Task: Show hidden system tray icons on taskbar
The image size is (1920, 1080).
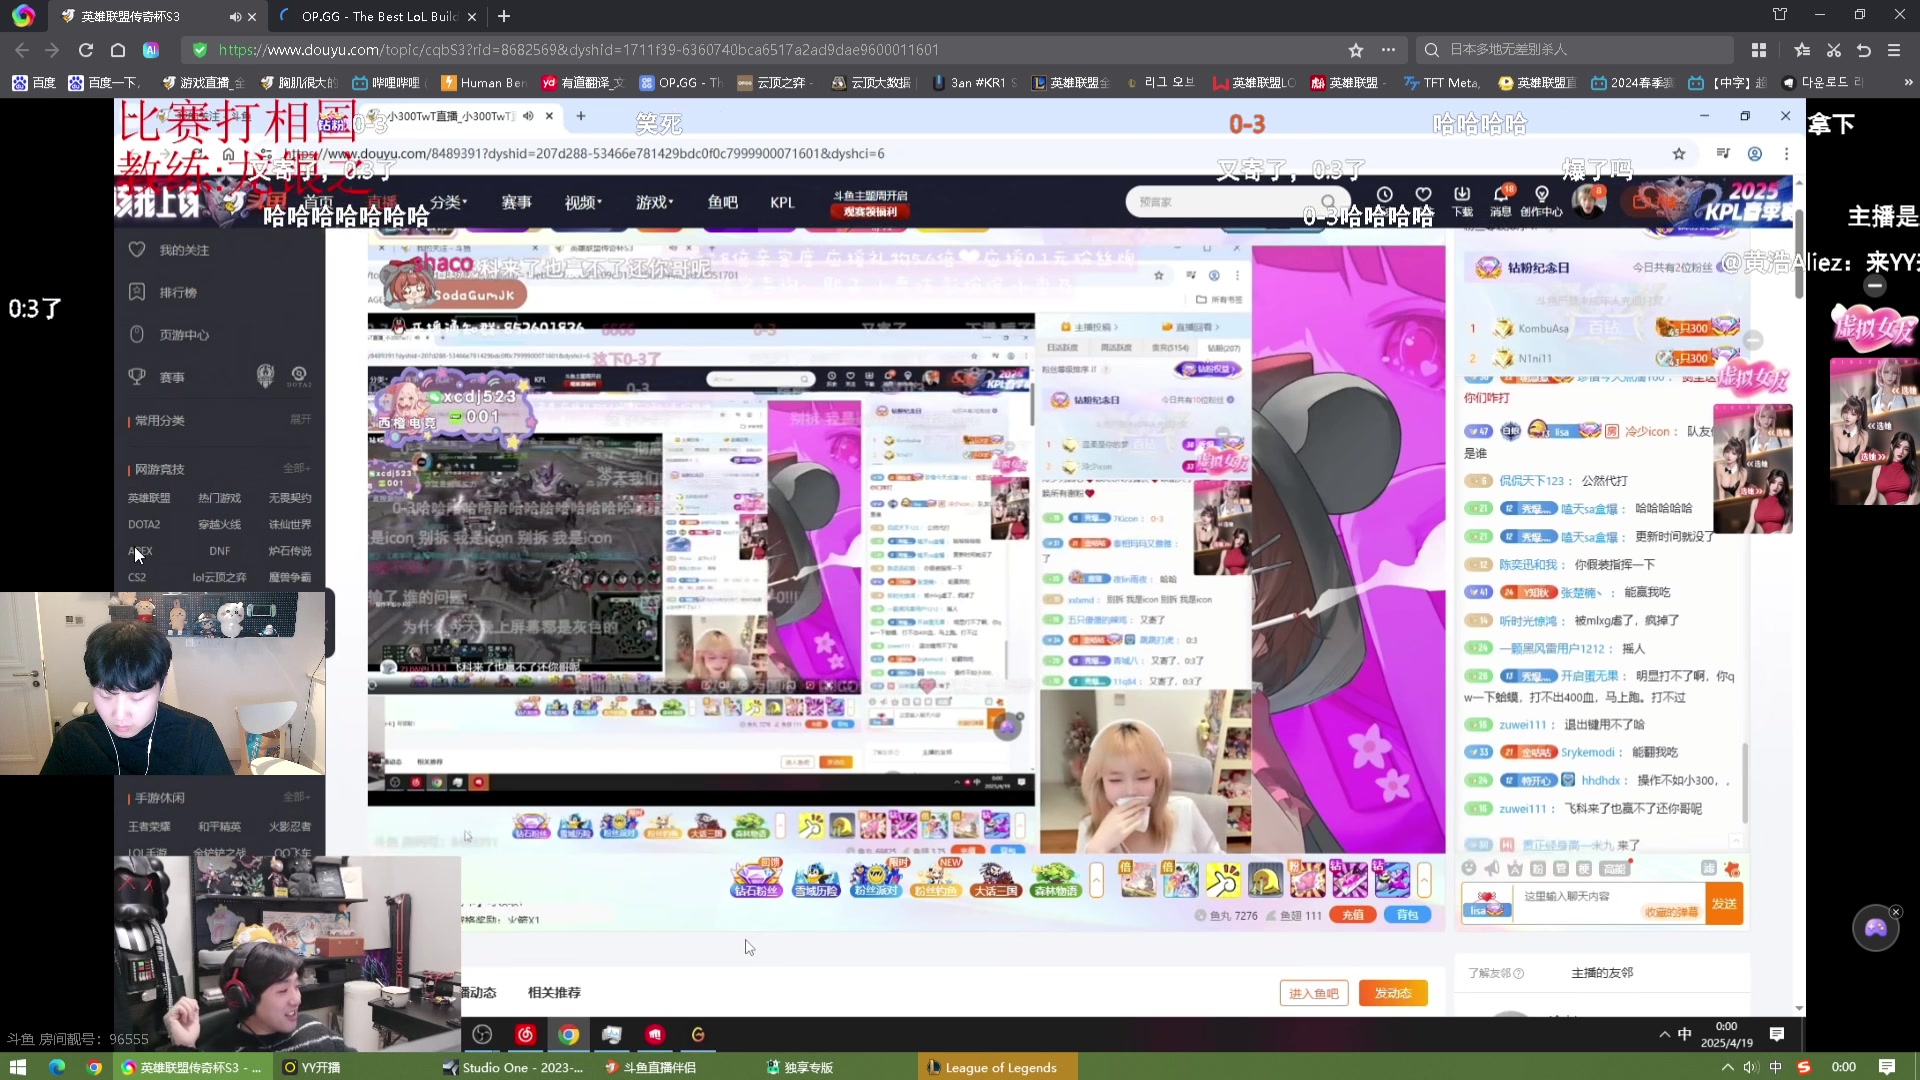Action: pyautogui.click(x=1727, y=1067)
